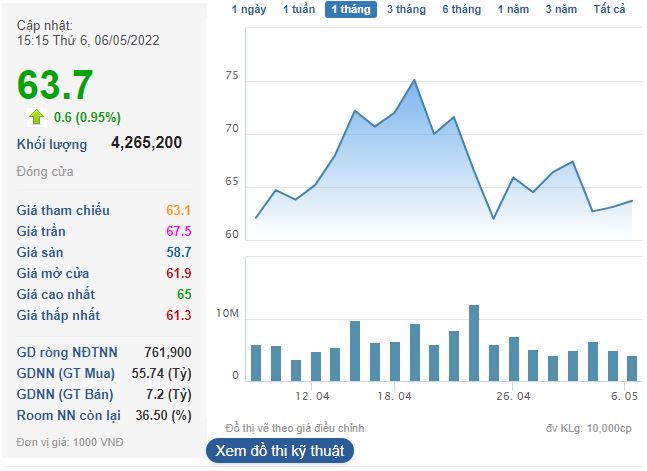Click the last volume bar at 6.05
647x471 pixels.
(x=632, y=368)
